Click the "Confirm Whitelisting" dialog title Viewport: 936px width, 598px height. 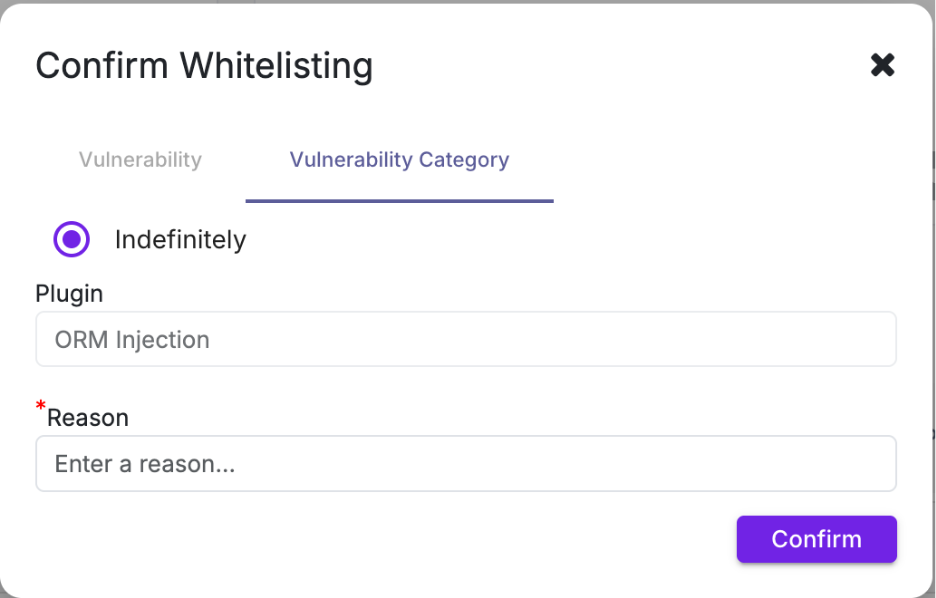(x=204, y=66)
